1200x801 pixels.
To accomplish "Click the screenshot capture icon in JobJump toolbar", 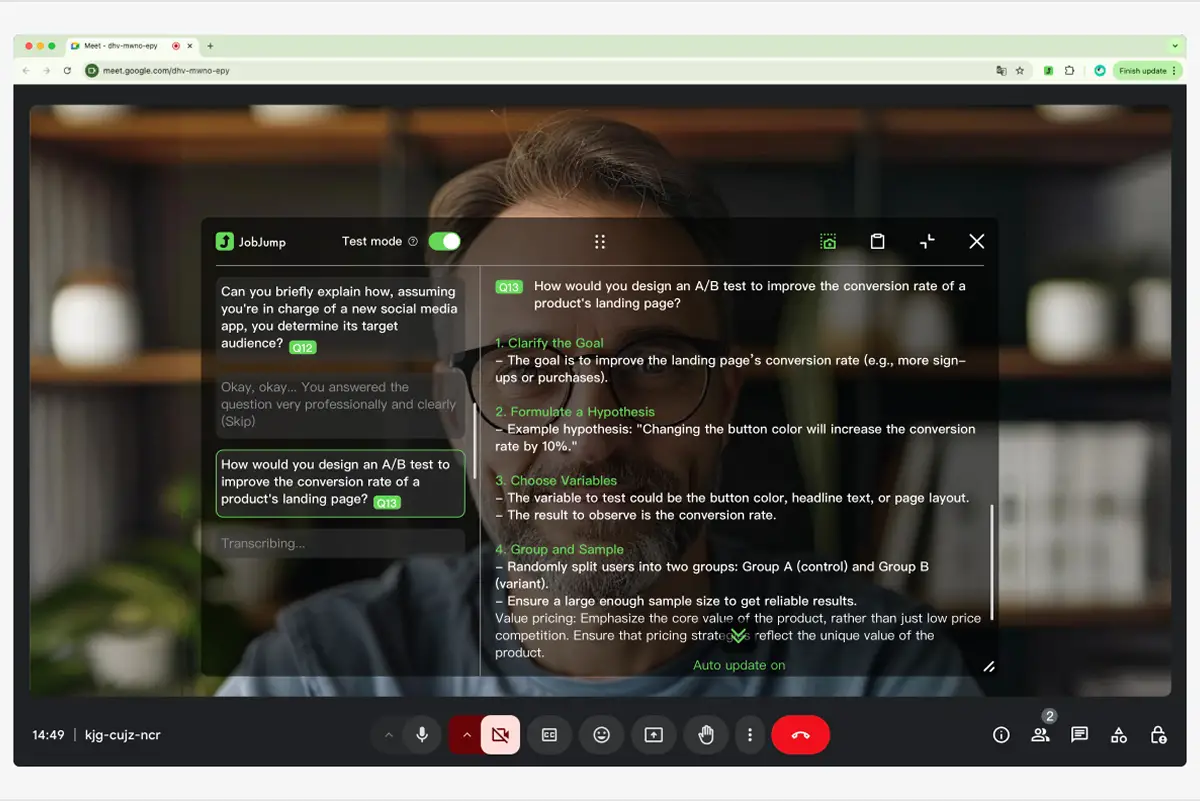I will click(828, 241).
